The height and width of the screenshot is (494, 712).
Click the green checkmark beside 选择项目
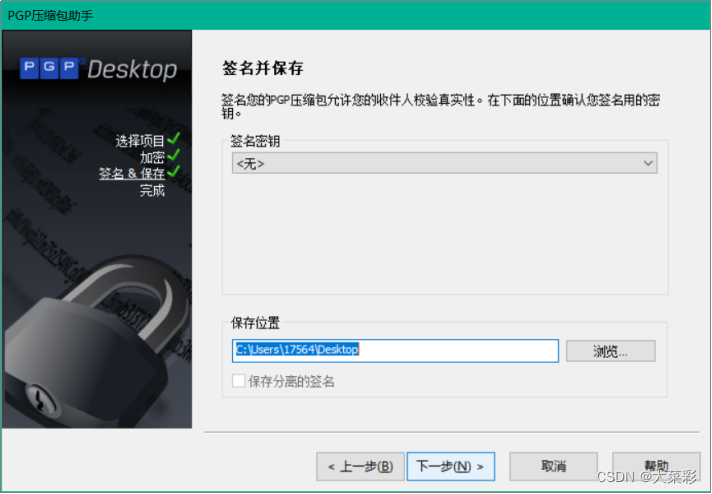click(x=174, y=138)
